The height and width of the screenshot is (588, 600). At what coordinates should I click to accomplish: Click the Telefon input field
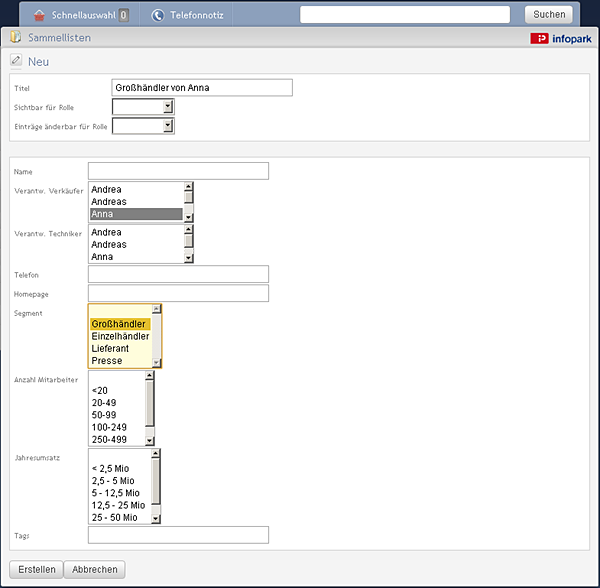pyautogui.click(x=178, y=274)
